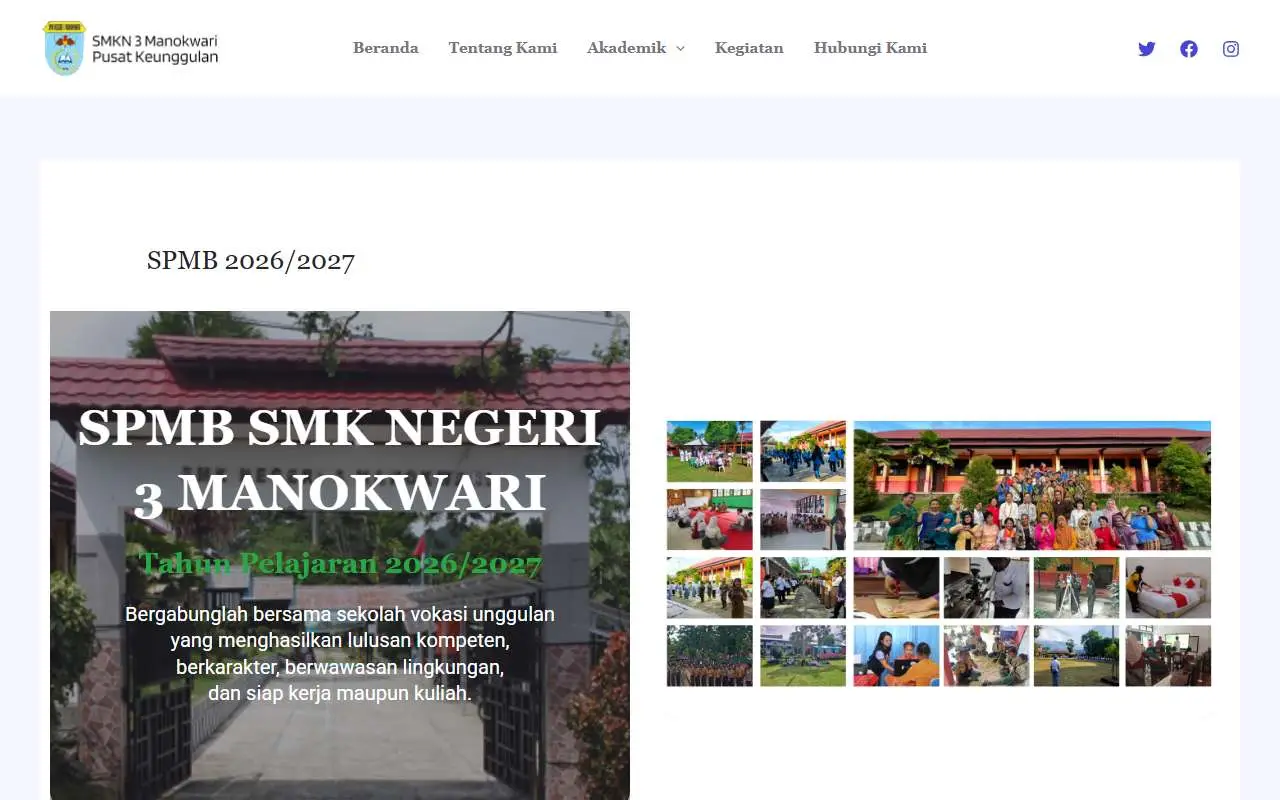Open the school's Instagram profile
1280x800 pixels.
point(1231,48)
